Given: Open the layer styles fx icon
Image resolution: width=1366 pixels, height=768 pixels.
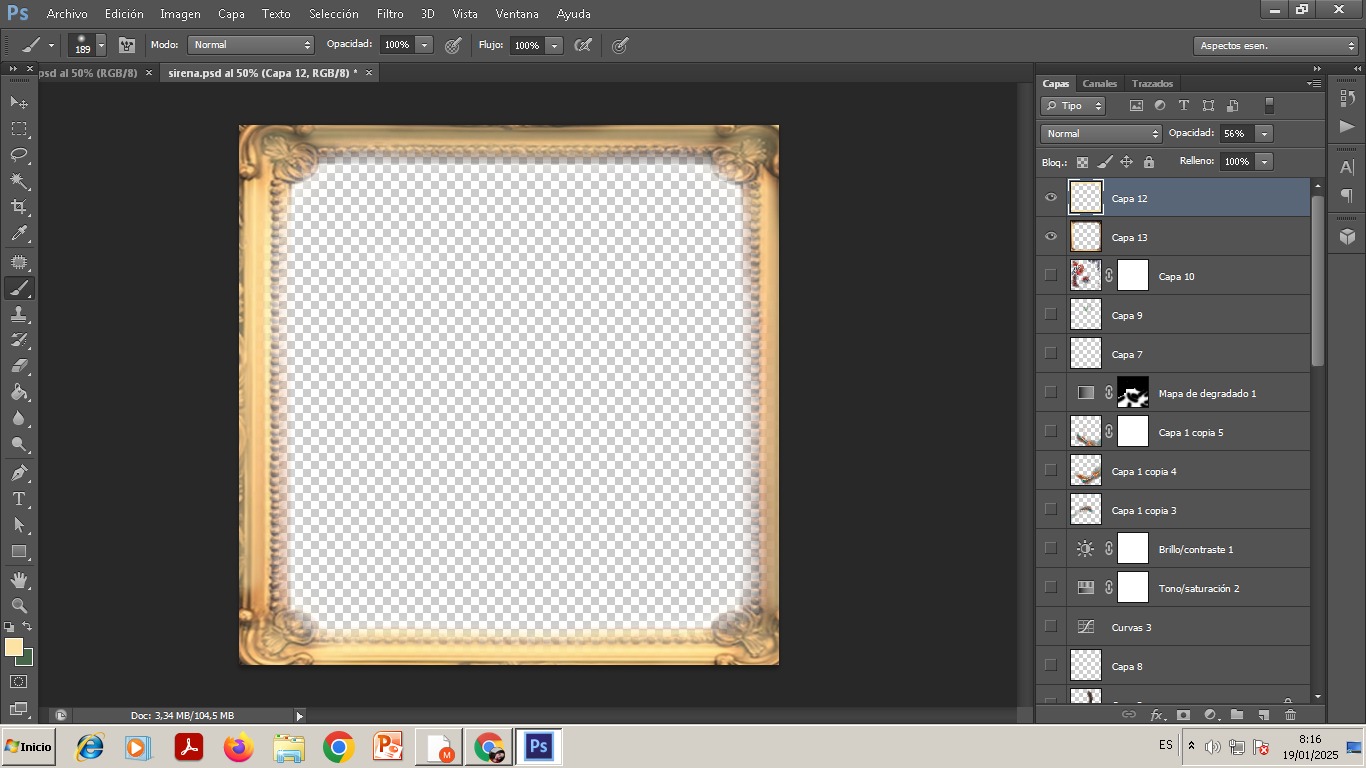Looking at the screenshot, I should coord(1157,715).
